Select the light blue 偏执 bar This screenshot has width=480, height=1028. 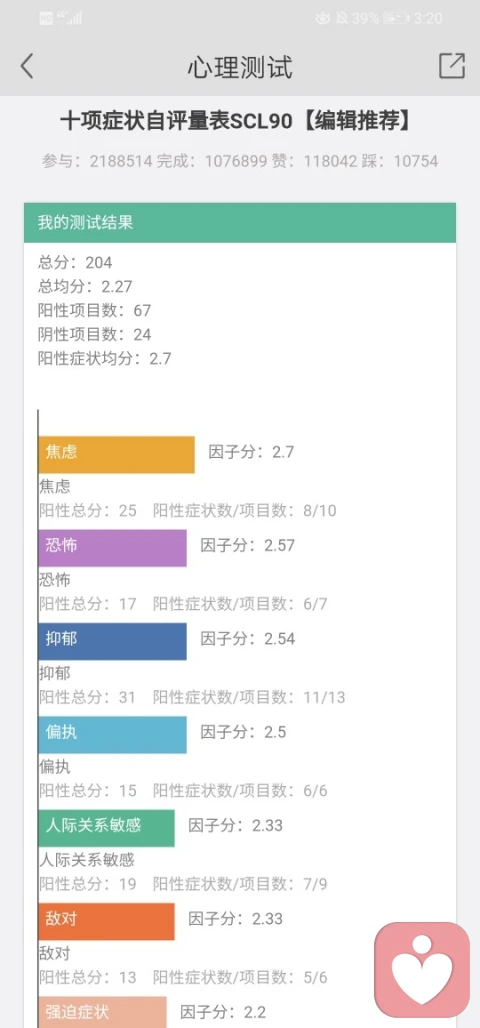[x=112, y=734]
